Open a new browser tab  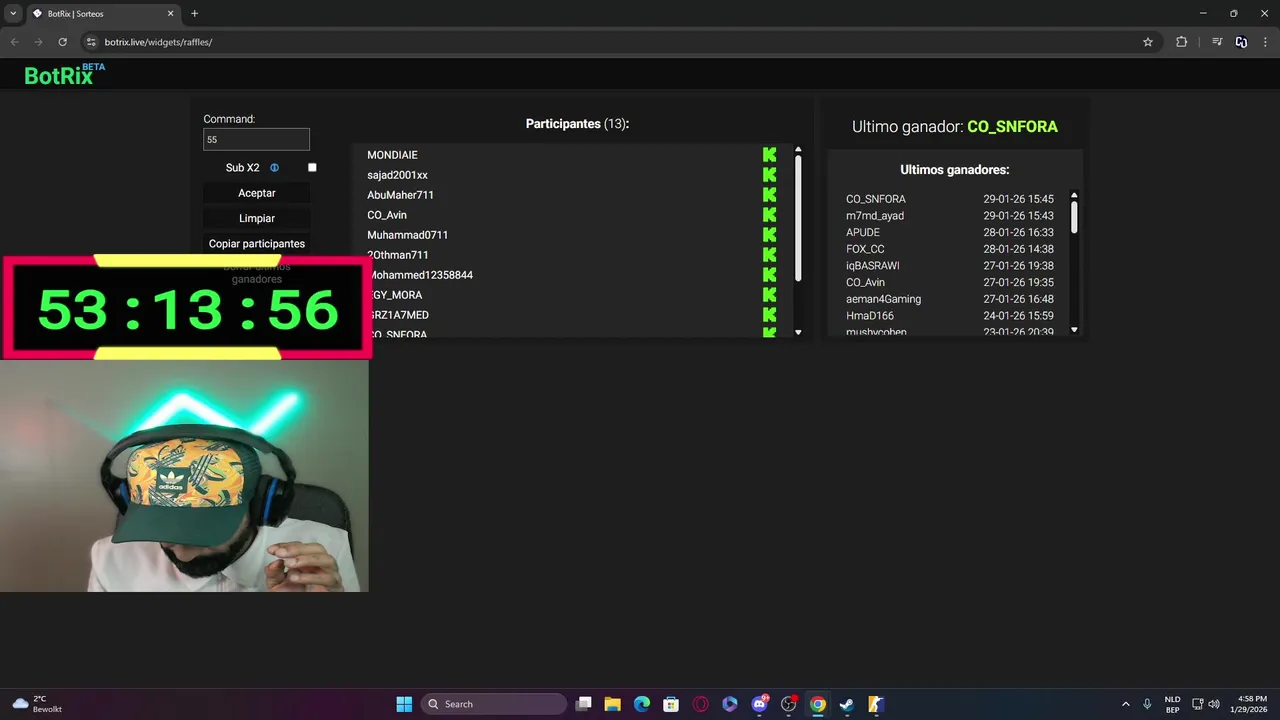pos(194,14)
